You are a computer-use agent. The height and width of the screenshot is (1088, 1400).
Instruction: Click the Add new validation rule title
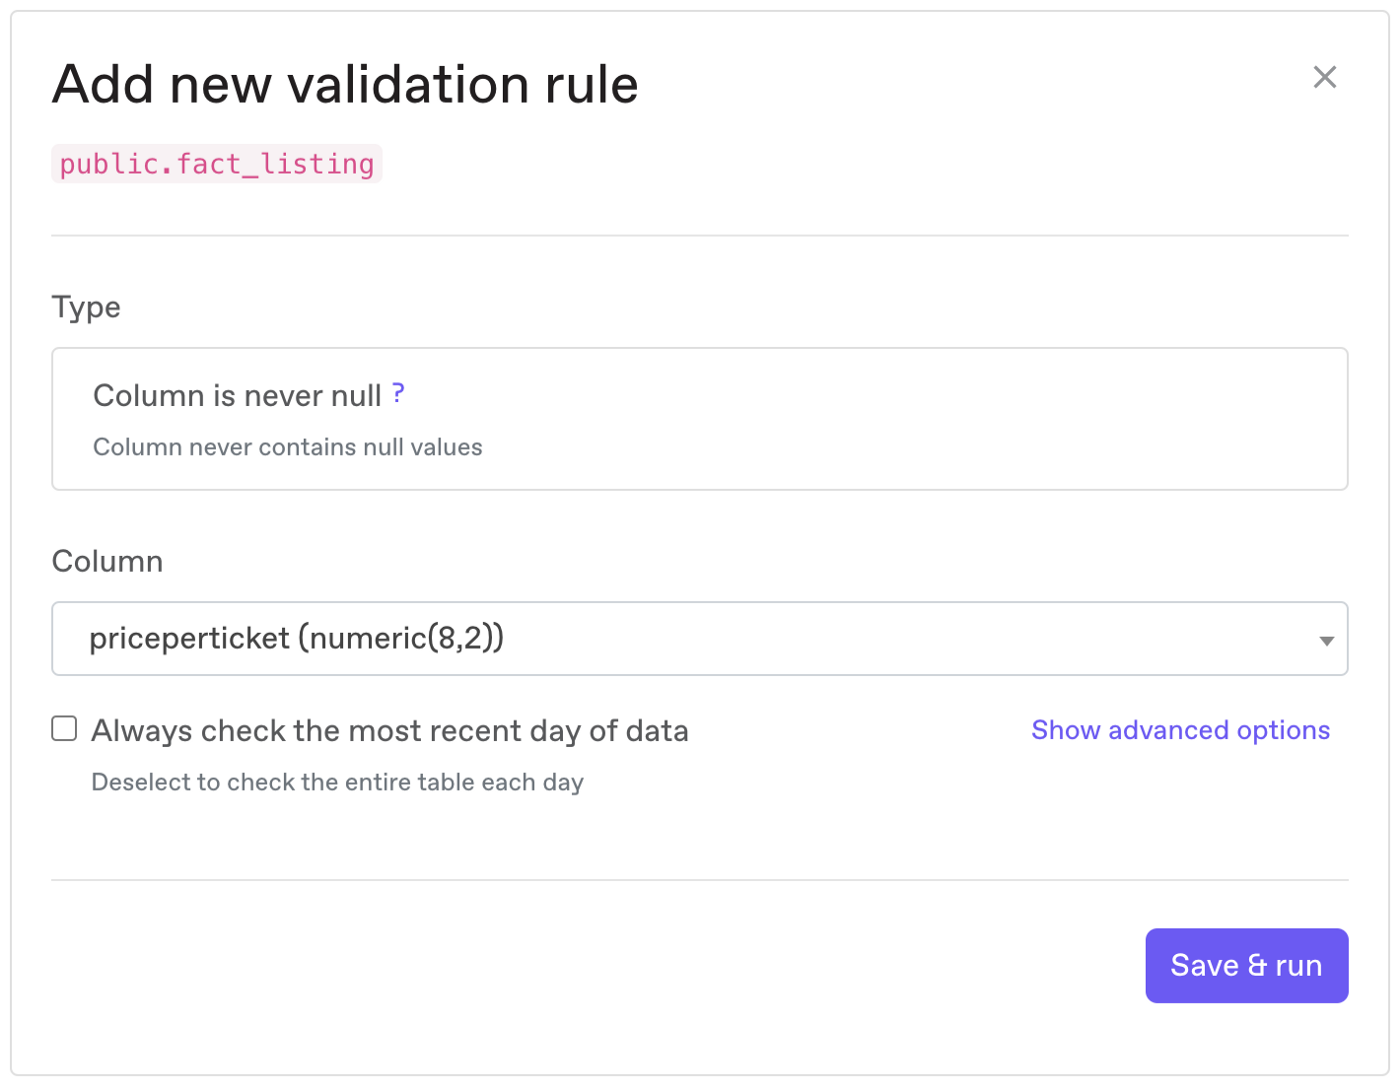(345, 84)
